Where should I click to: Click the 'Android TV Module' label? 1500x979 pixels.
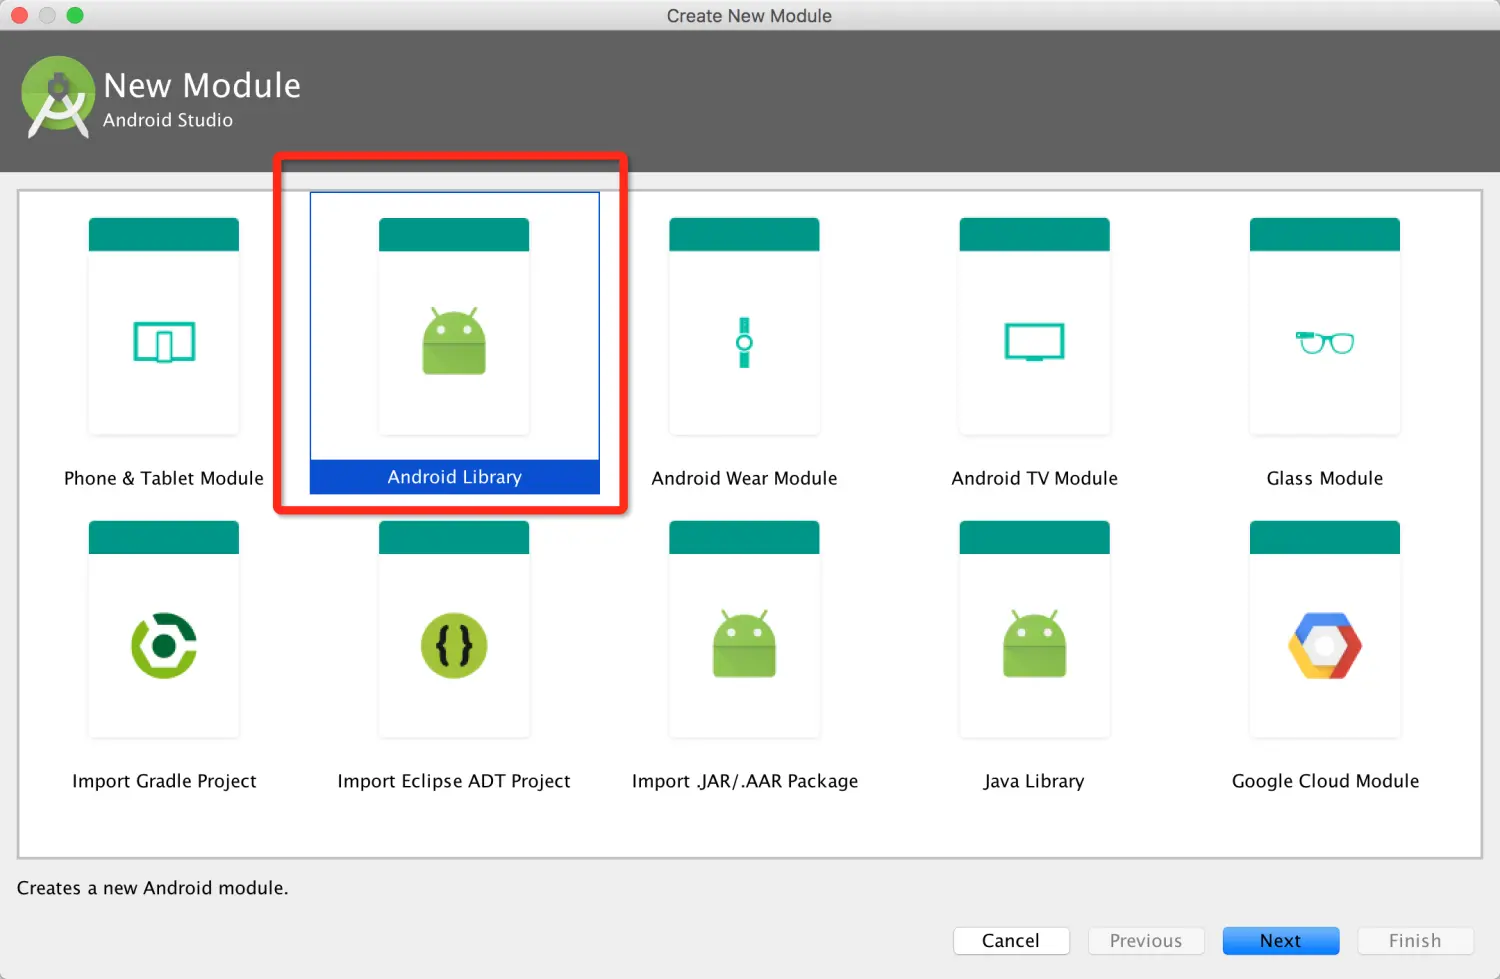1034,478
